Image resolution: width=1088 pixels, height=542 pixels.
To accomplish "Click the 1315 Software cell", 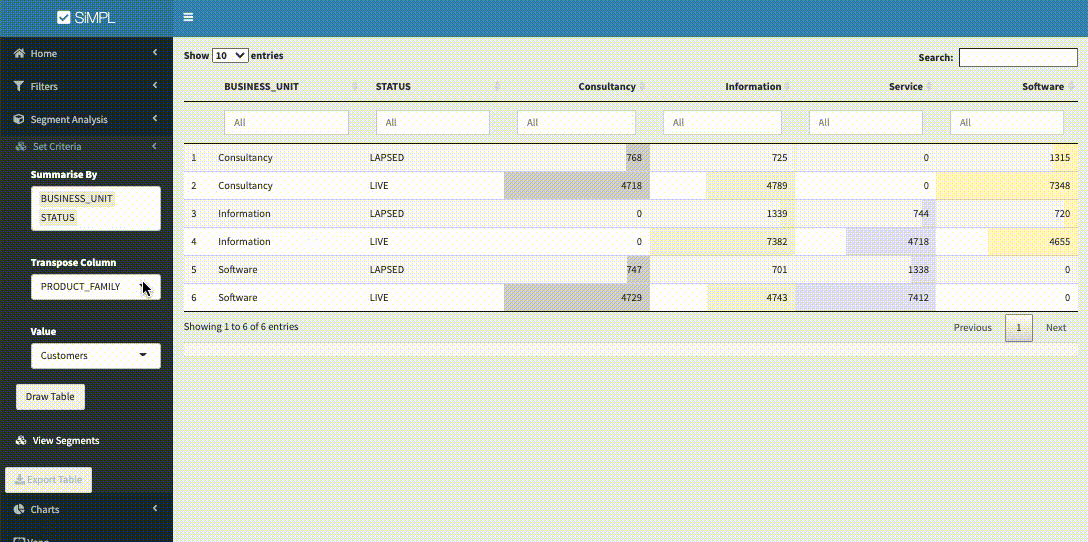I will (1007, 158).
